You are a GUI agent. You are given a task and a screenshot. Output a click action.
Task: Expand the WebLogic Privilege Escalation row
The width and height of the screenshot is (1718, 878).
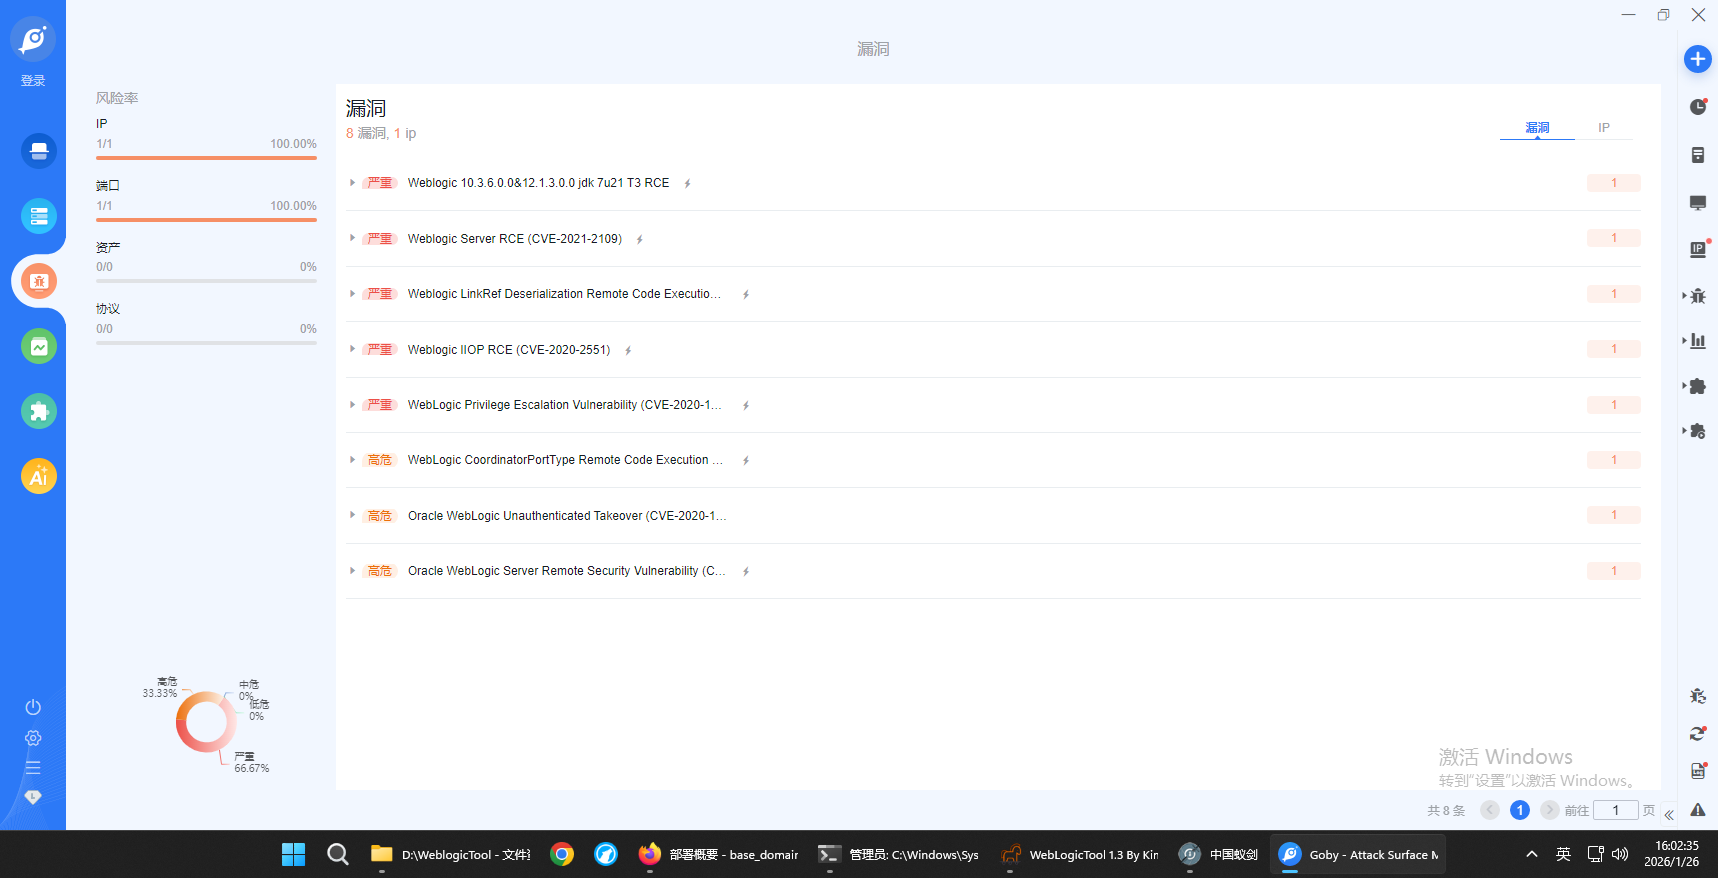click(x=352, y=405)
